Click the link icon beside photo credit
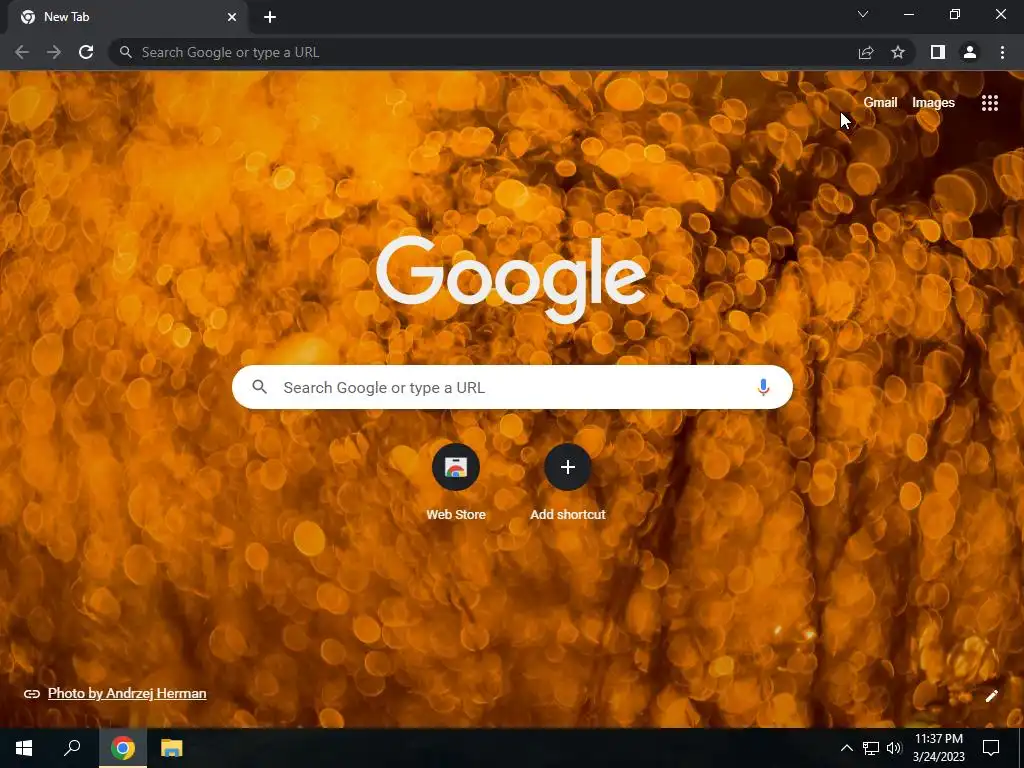 coord(31,694)
